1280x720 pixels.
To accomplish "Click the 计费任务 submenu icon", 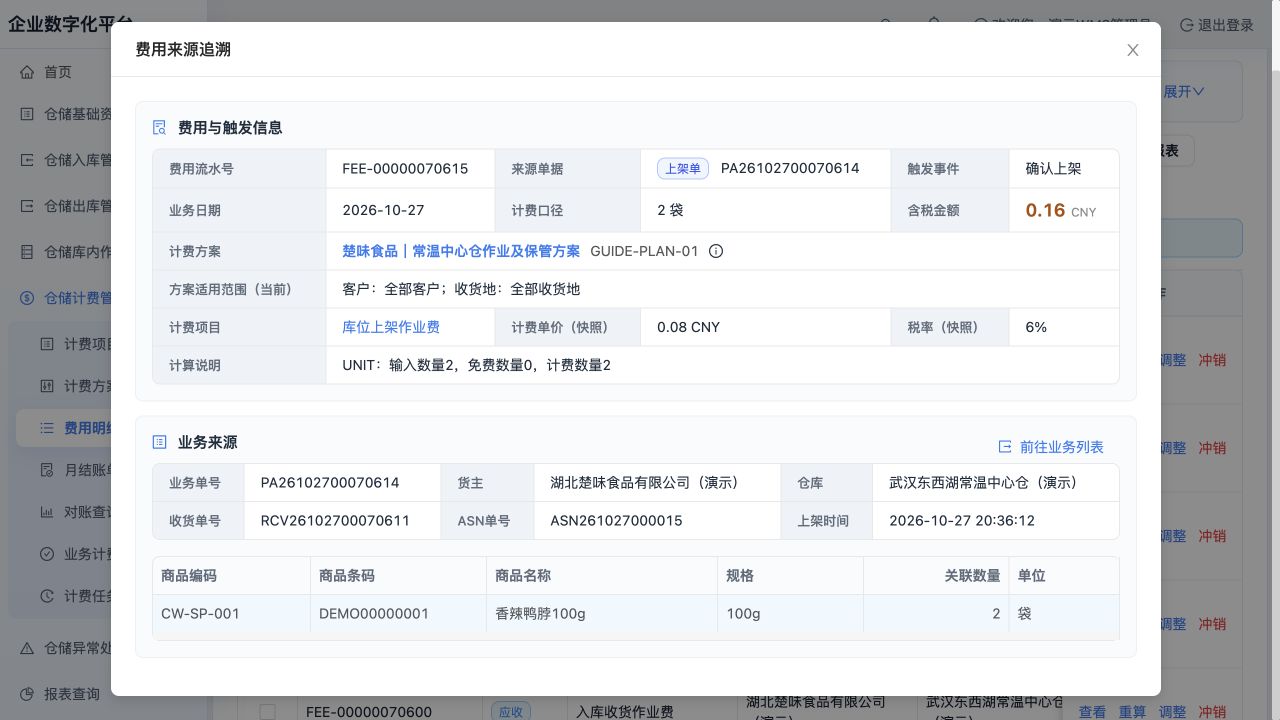I will coord(47,596).
